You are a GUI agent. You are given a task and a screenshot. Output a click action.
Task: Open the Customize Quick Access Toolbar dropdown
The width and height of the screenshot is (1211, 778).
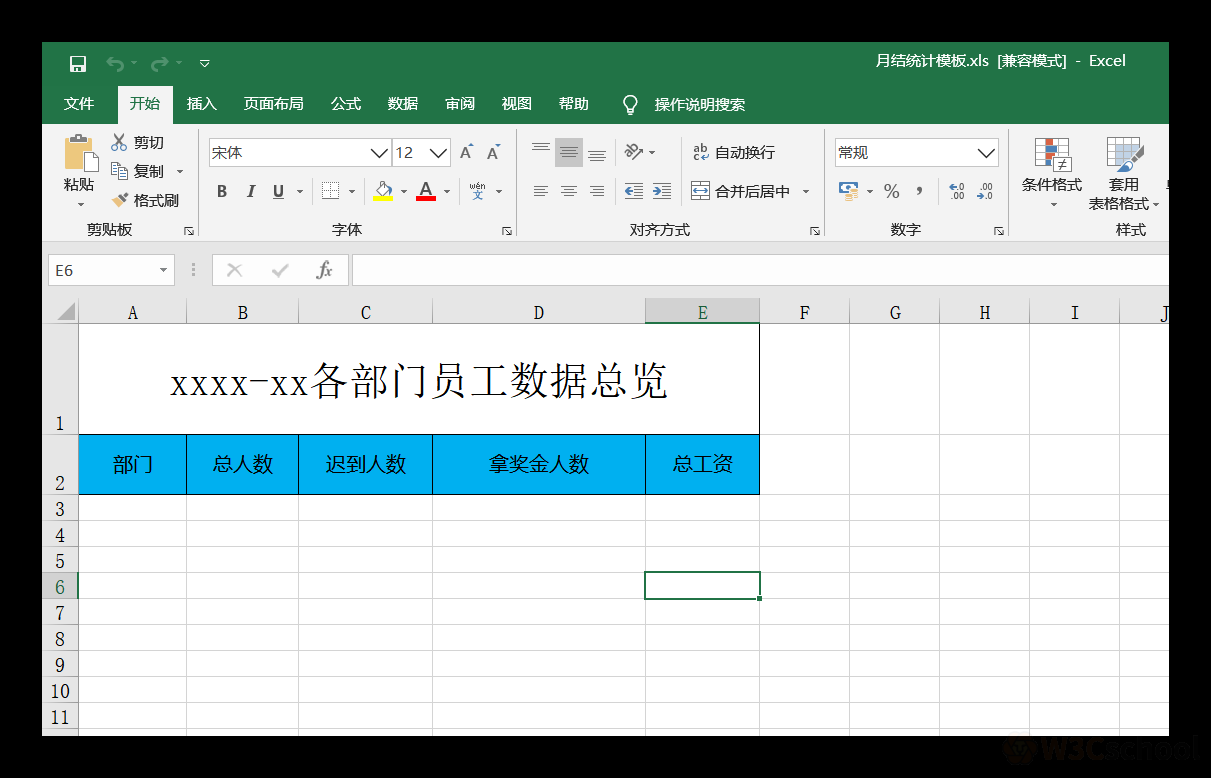pyautogui.click(x=204, y=64)
